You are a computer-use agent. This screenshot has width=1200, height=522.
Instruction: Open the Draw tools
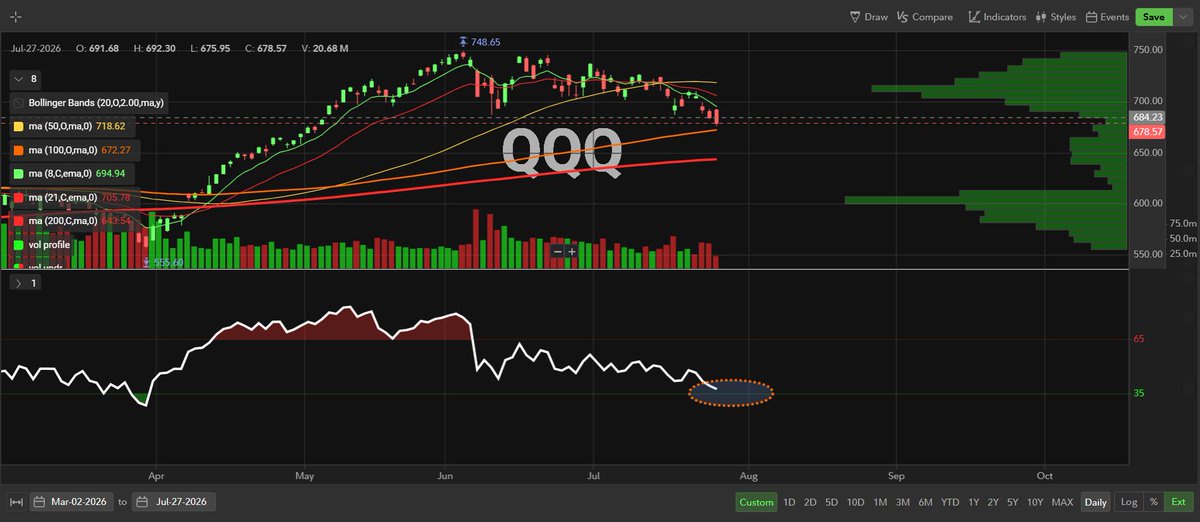(x=868, y=17)
